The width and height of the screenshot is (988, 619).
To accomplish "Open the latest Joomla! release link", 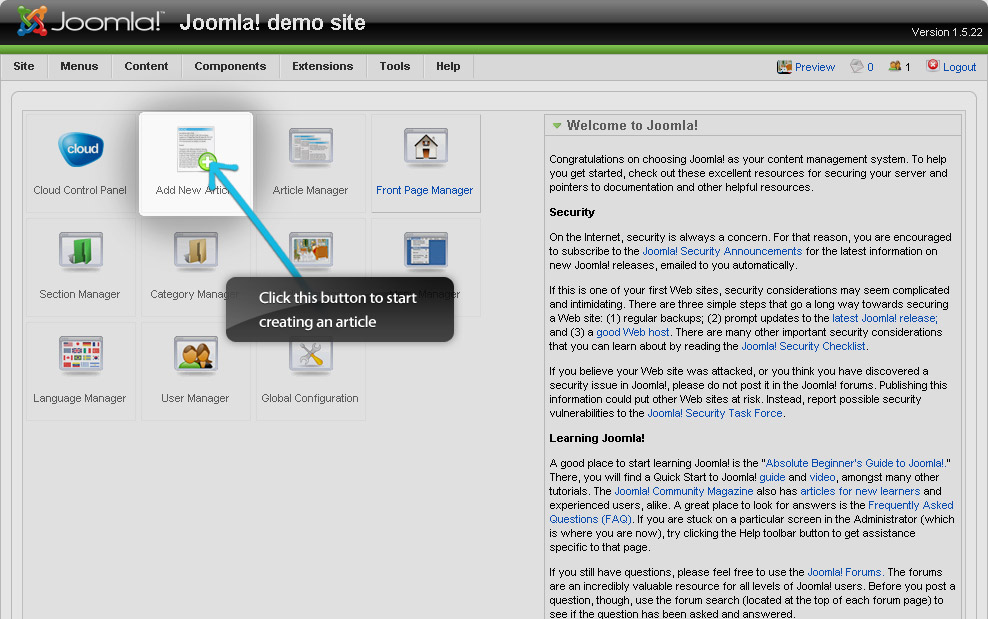I will click(x=885, y=318).
